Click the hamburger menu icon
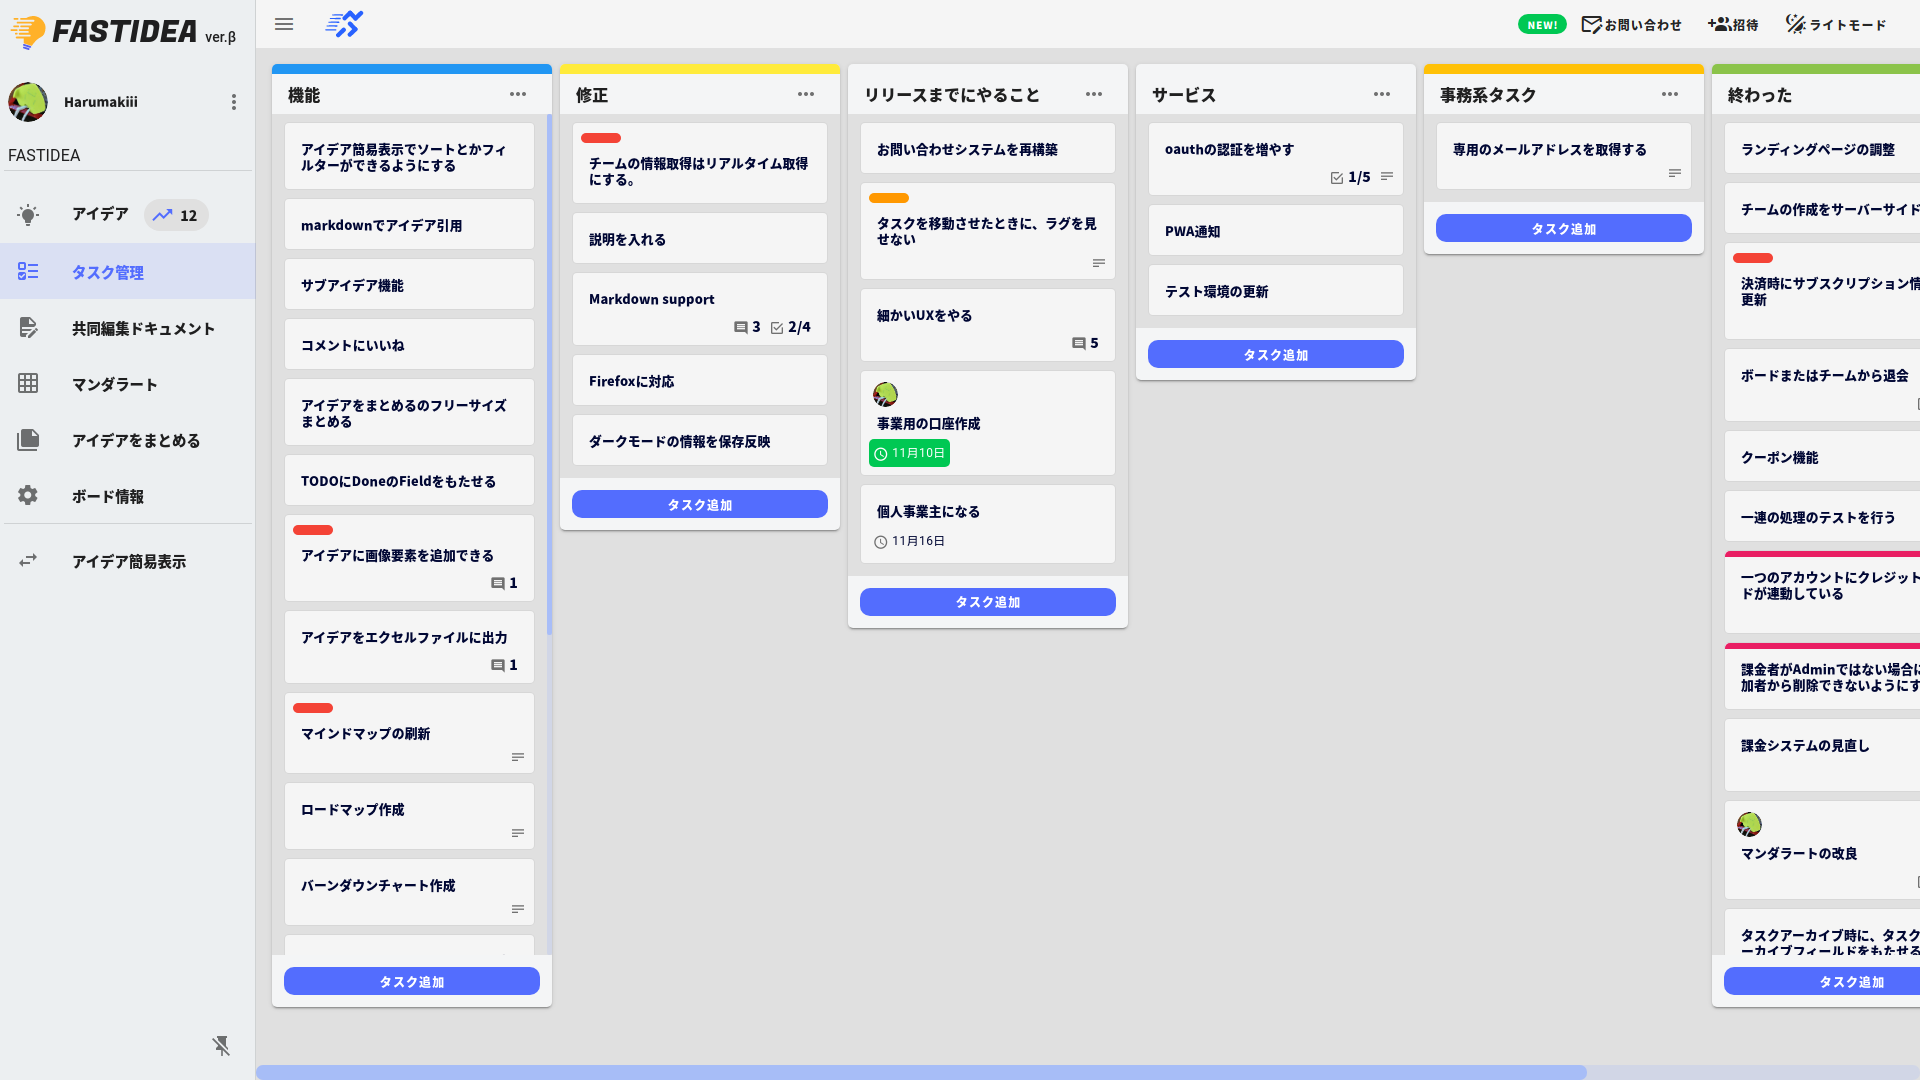 pos(284,24)
